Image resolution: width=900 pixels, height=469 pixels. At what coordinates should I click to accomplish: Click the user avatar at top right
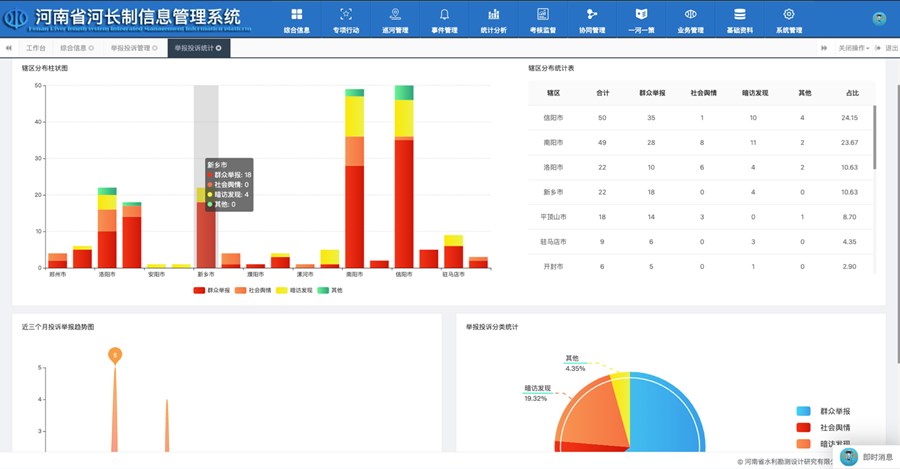[879, 18]
